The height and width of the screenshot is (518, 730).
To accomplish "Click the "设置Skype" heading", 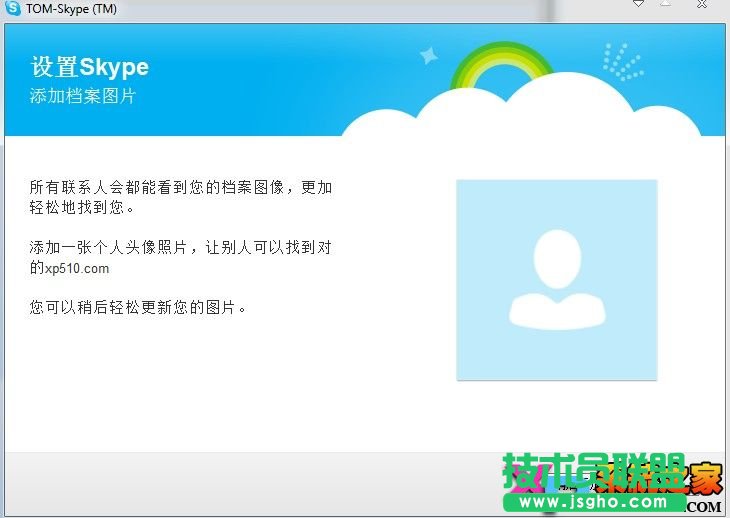I will tap(90, 67).
